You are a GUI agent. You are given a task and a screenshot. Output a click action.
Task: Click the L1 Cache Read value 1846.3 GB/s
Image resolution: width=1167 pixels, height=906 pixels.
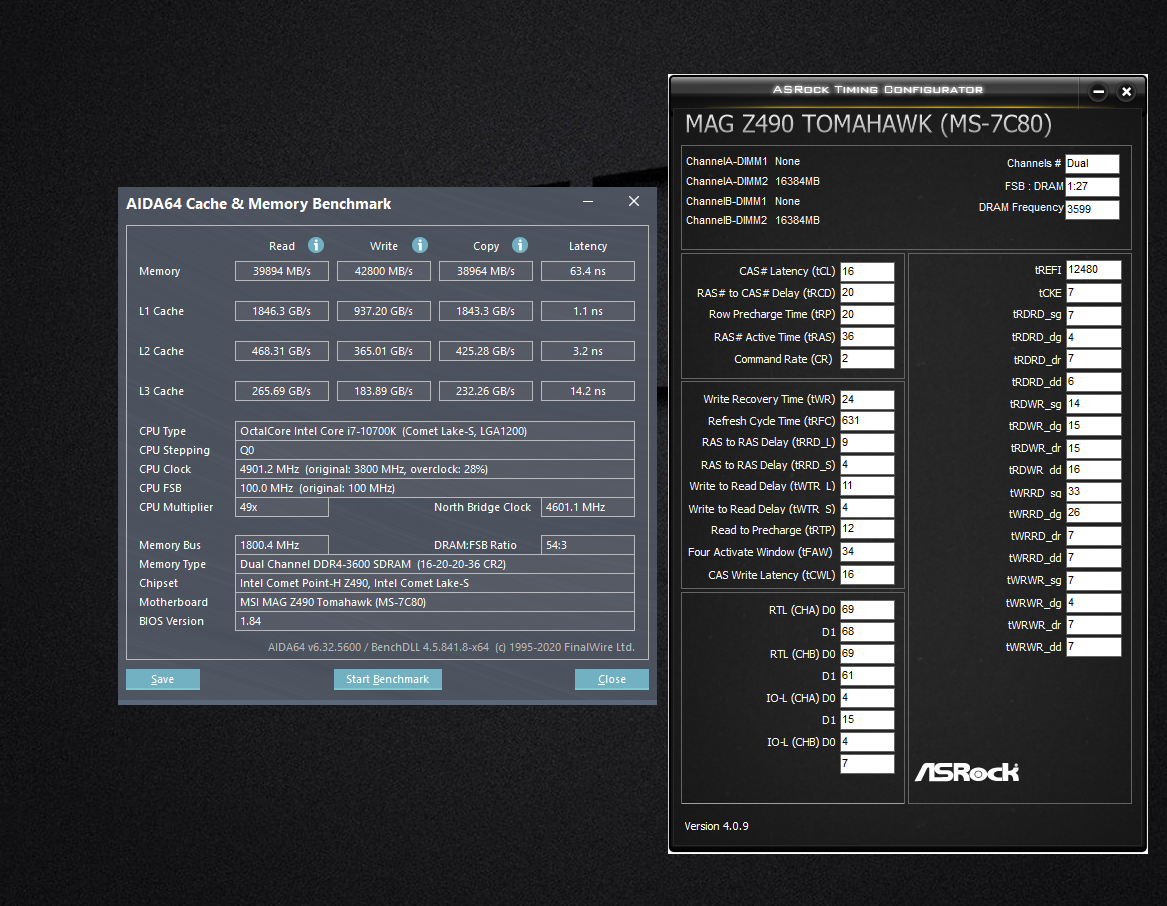point(281,311)
